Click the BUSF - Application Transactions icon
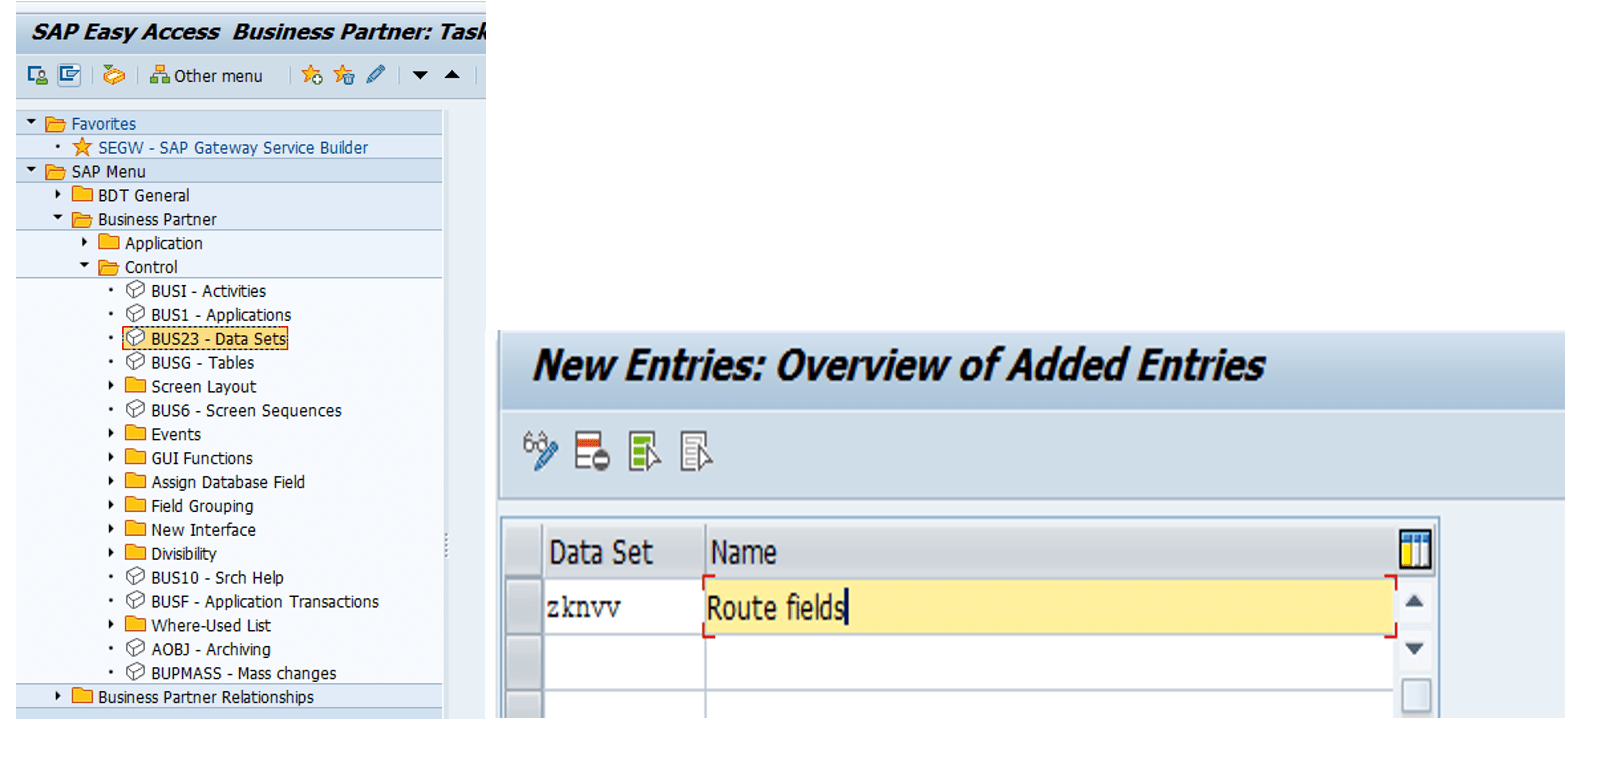1609x765 pixels. [135, 601]
